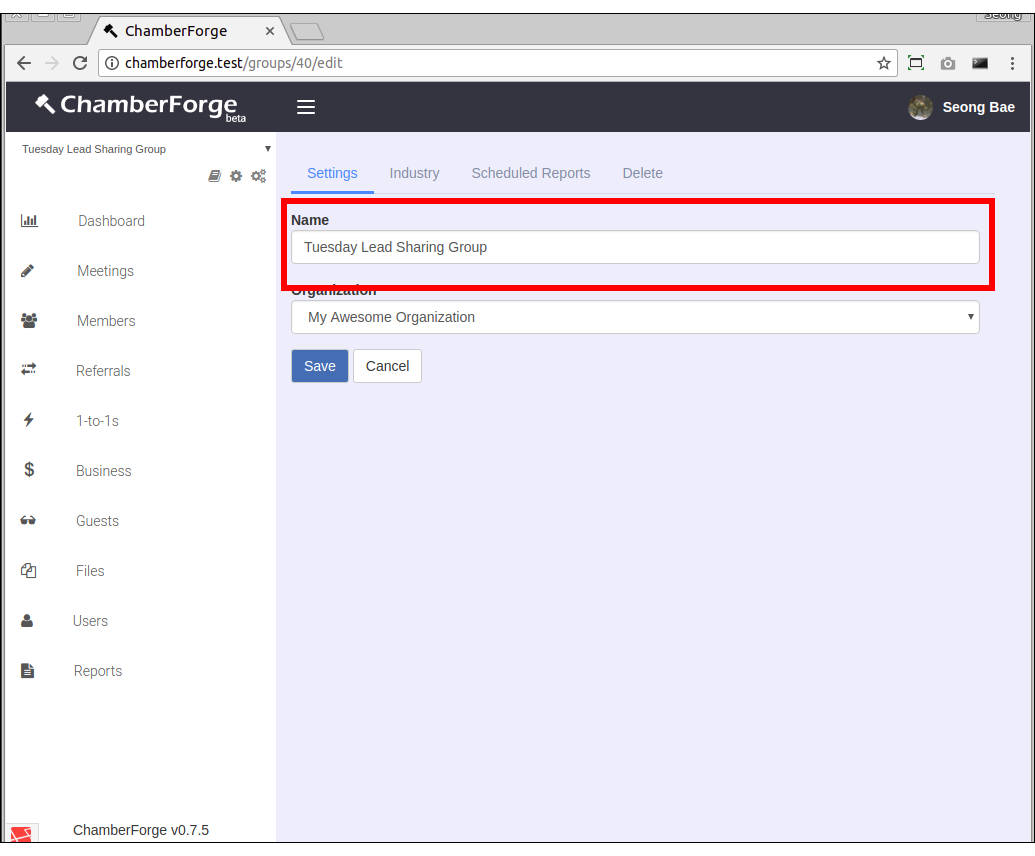Click the Cancel button

(x=387, y=366)
